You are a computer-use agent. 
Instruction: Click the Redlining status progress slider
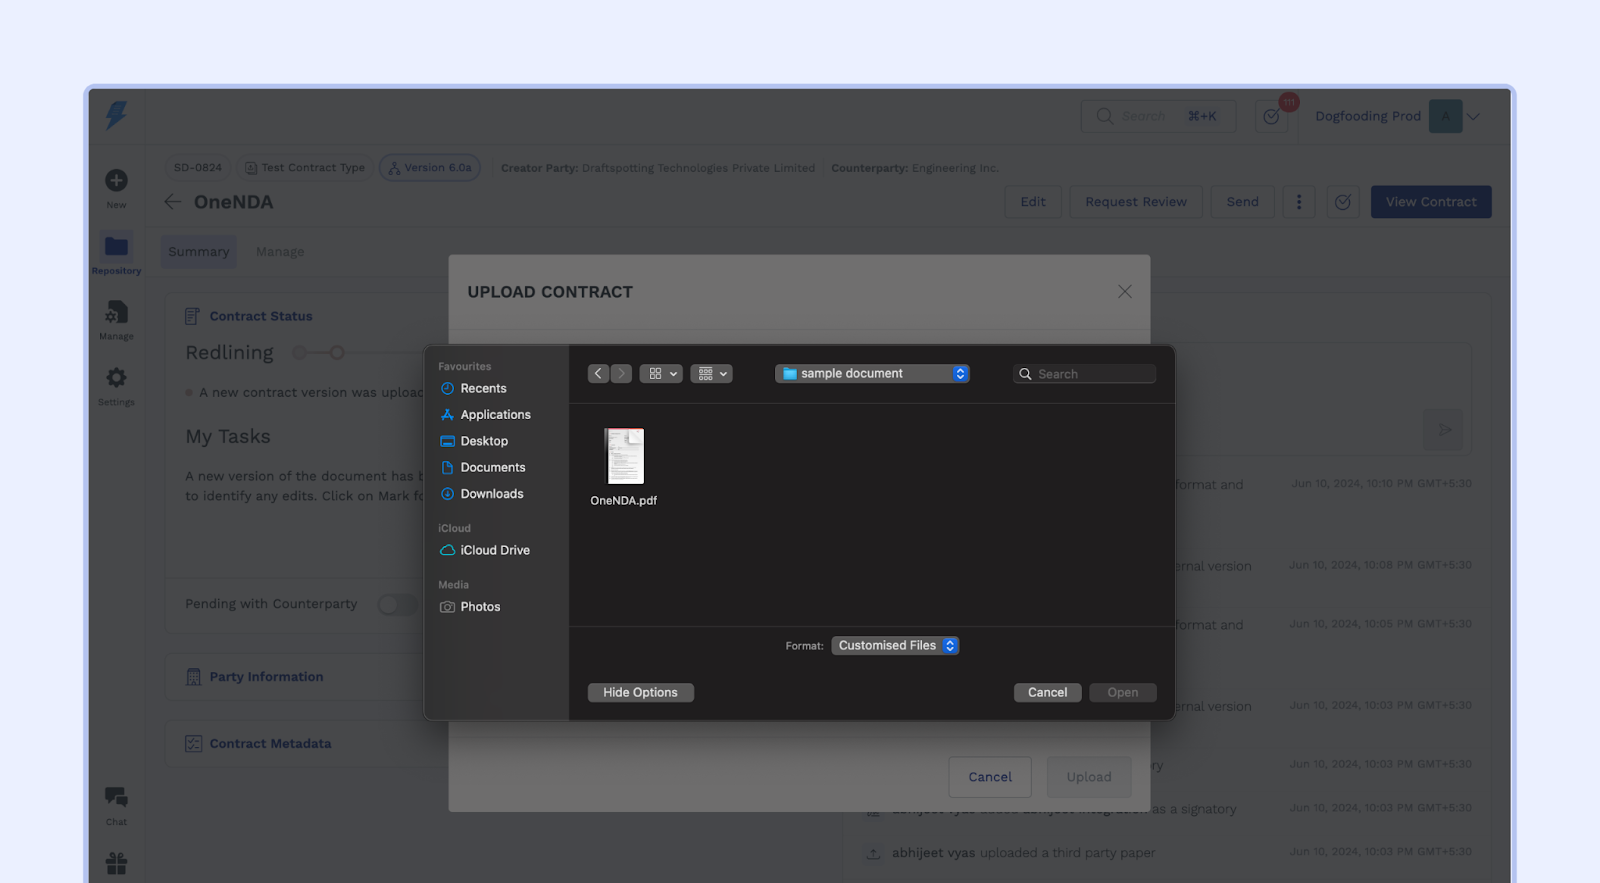319,353
